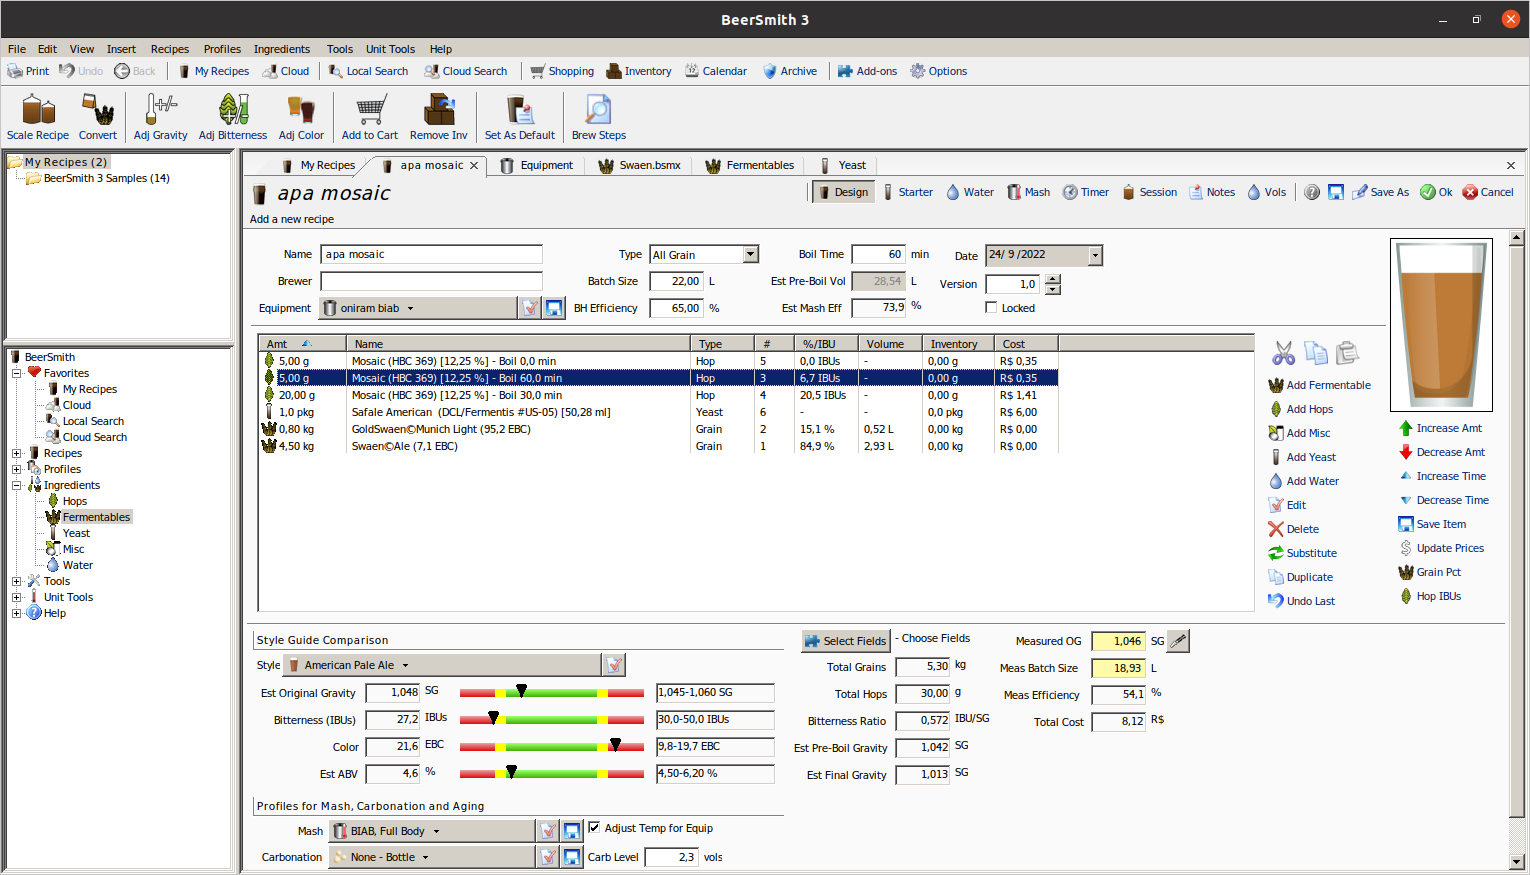Click the edit icon beside the American Pale Ale style
The height and width of the screenshot is (875, 1530).
(x=614, y=665)
